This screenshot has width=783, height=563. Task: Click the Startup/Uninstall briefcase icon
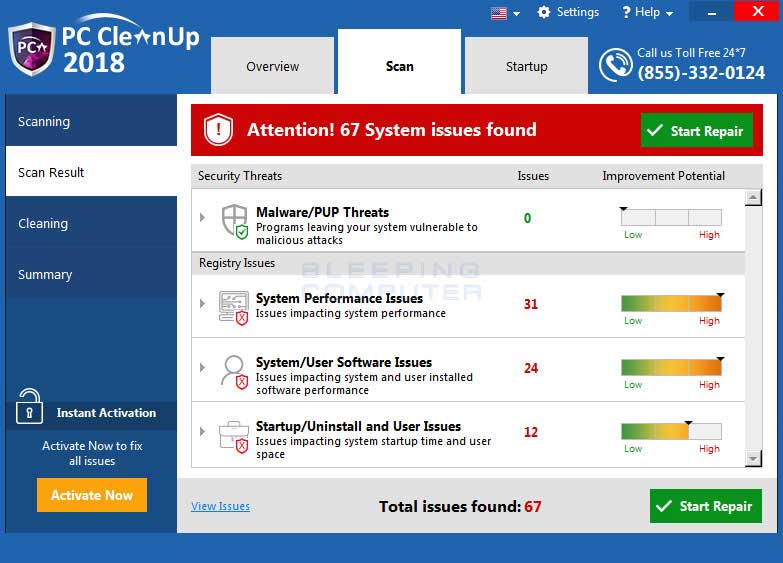234,437
